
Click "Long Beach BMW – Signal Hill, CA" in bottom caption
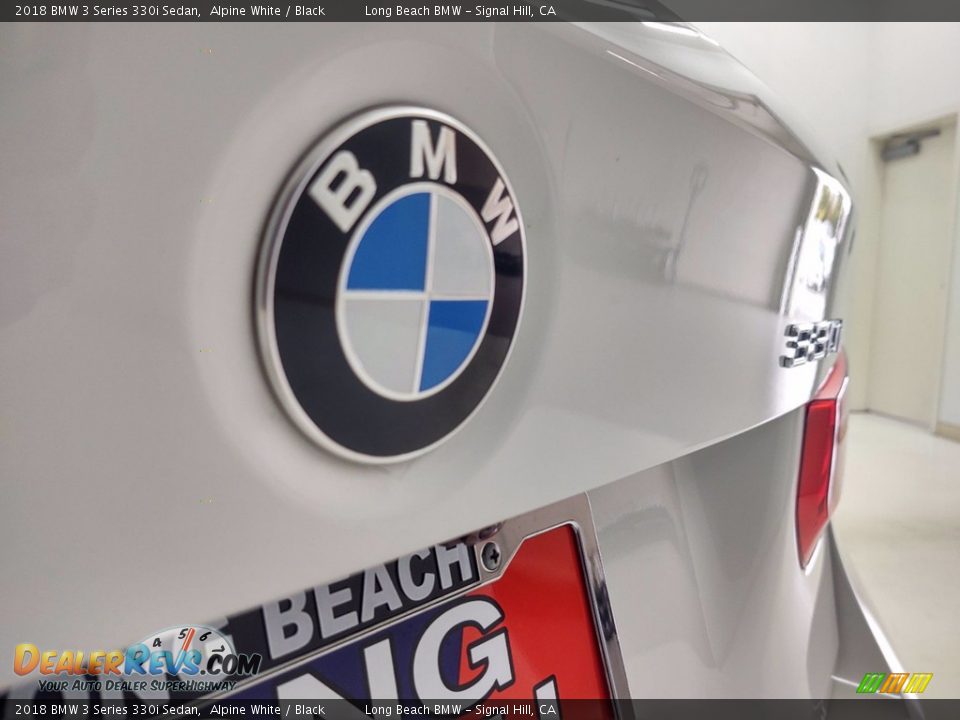click(460, 710)
